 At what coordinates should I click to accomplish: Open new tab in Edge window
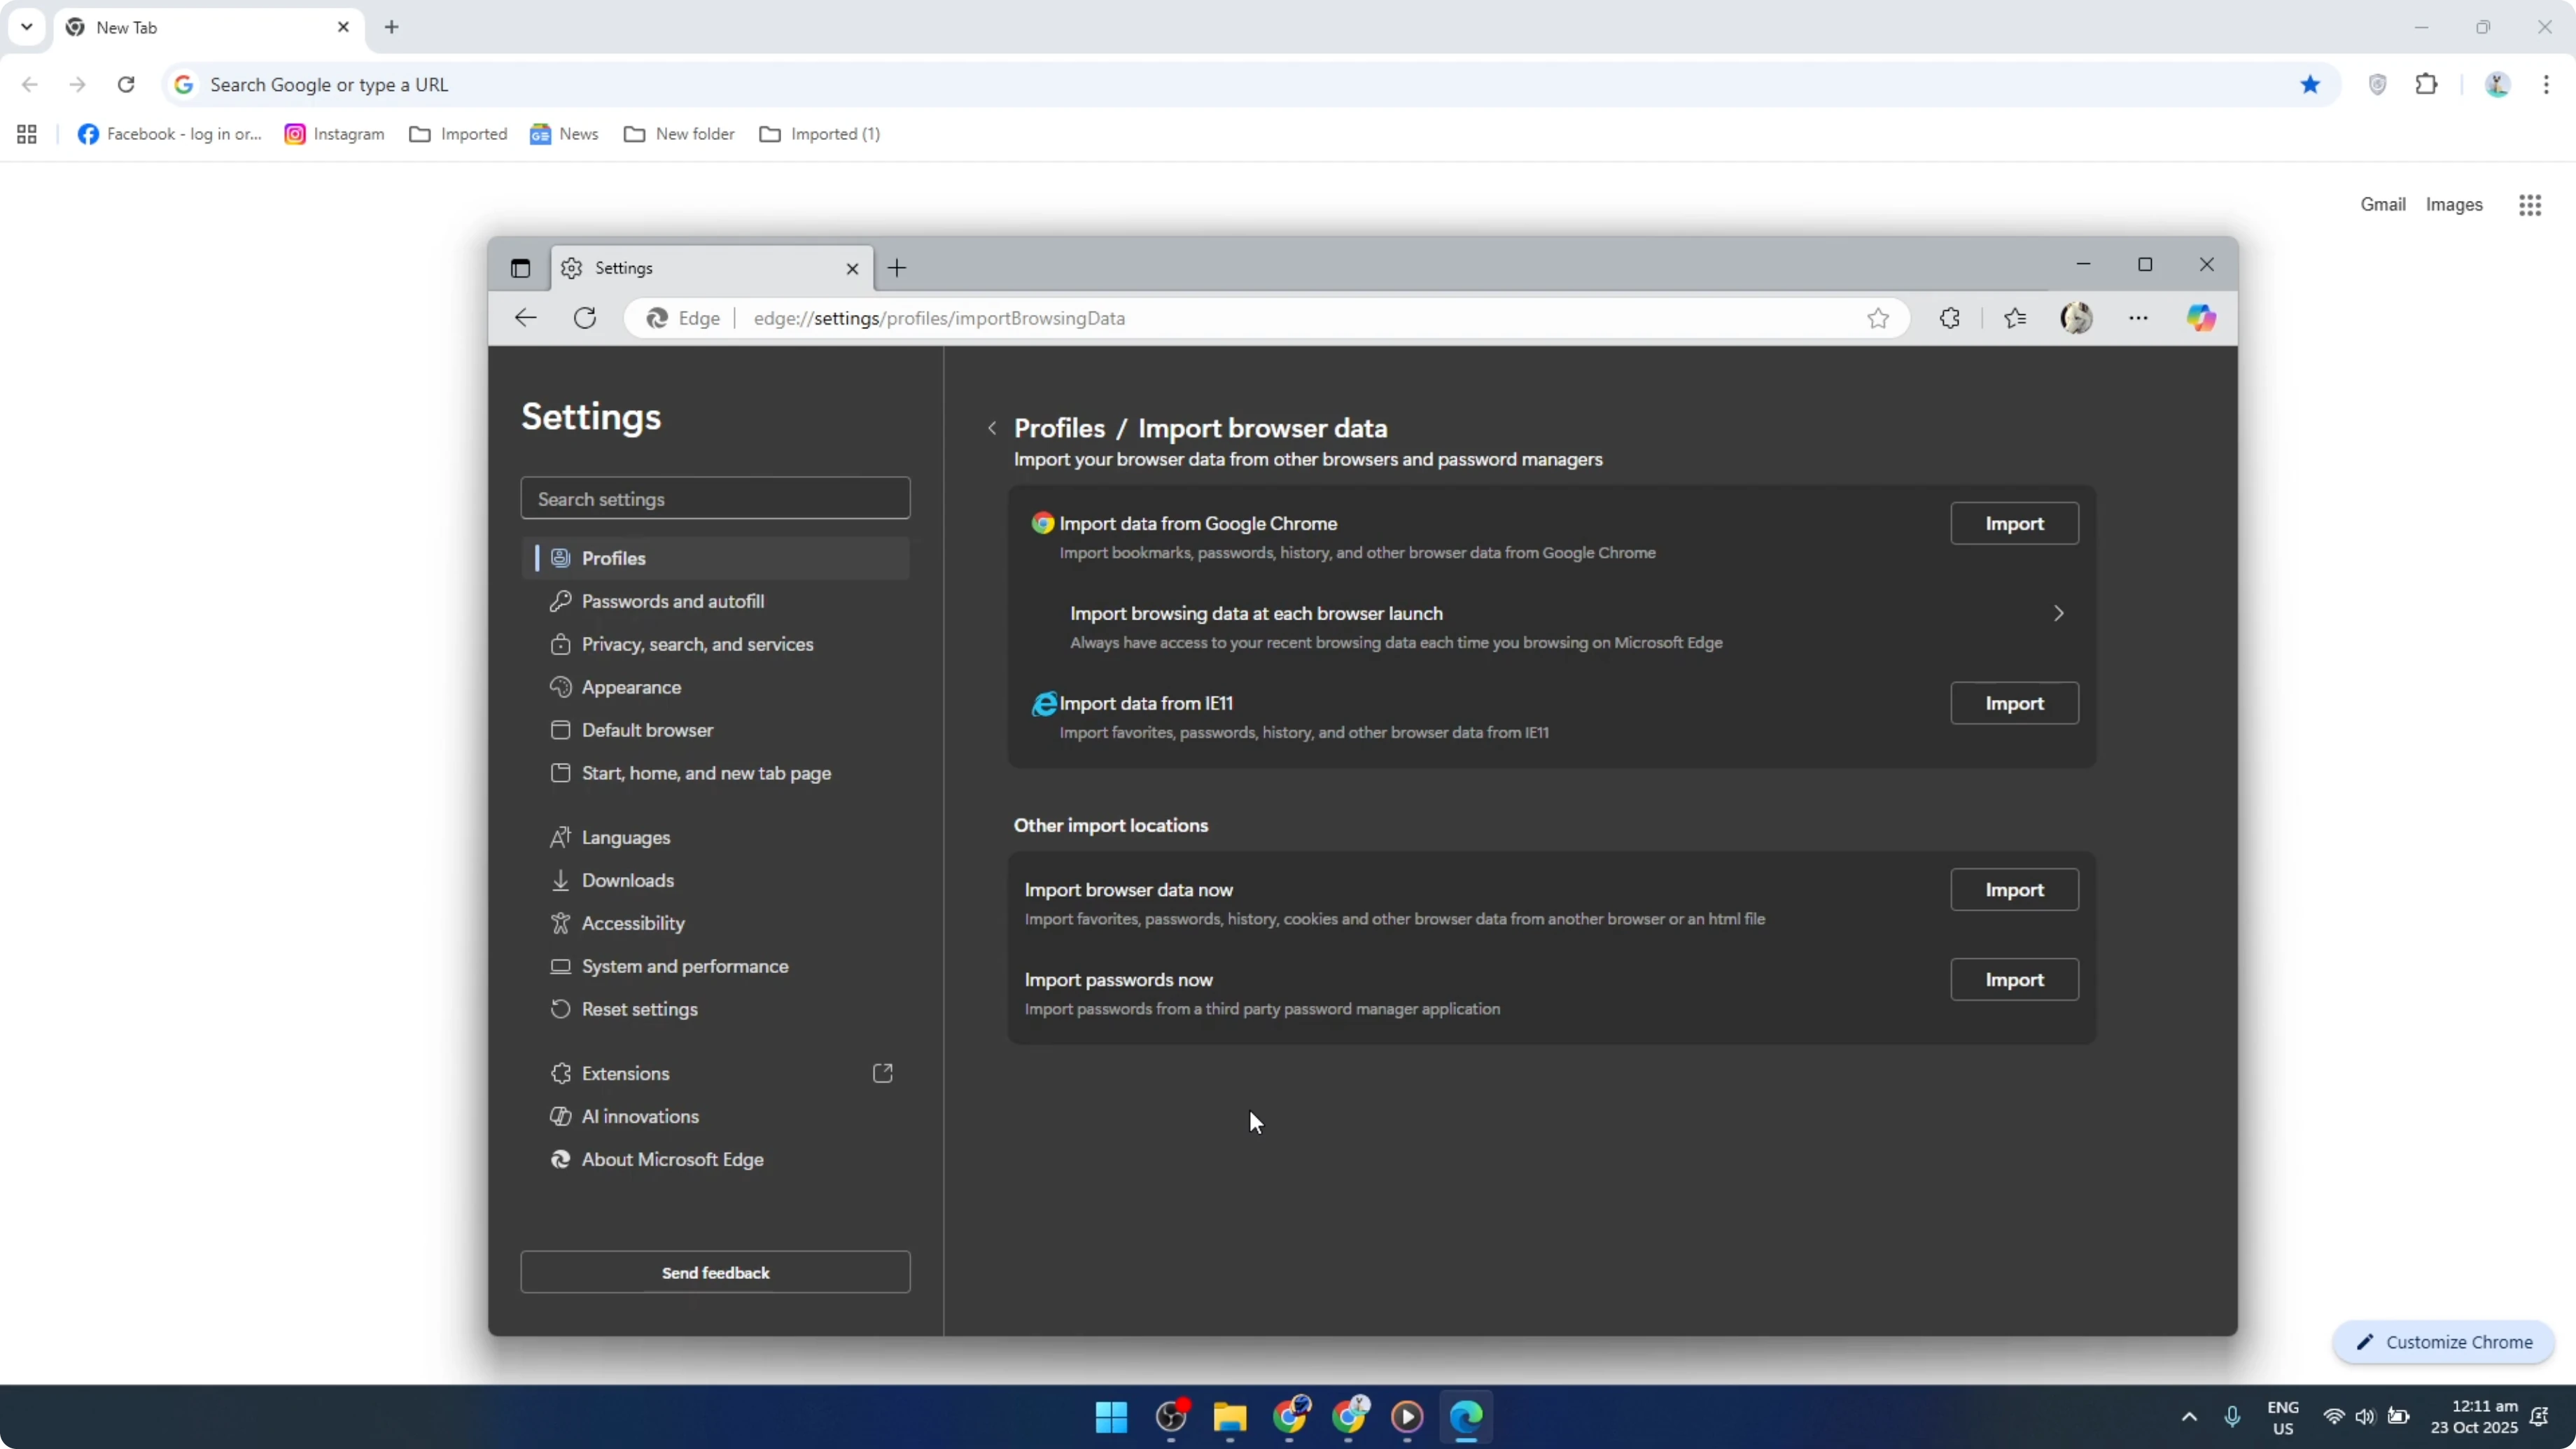[897, 268]
